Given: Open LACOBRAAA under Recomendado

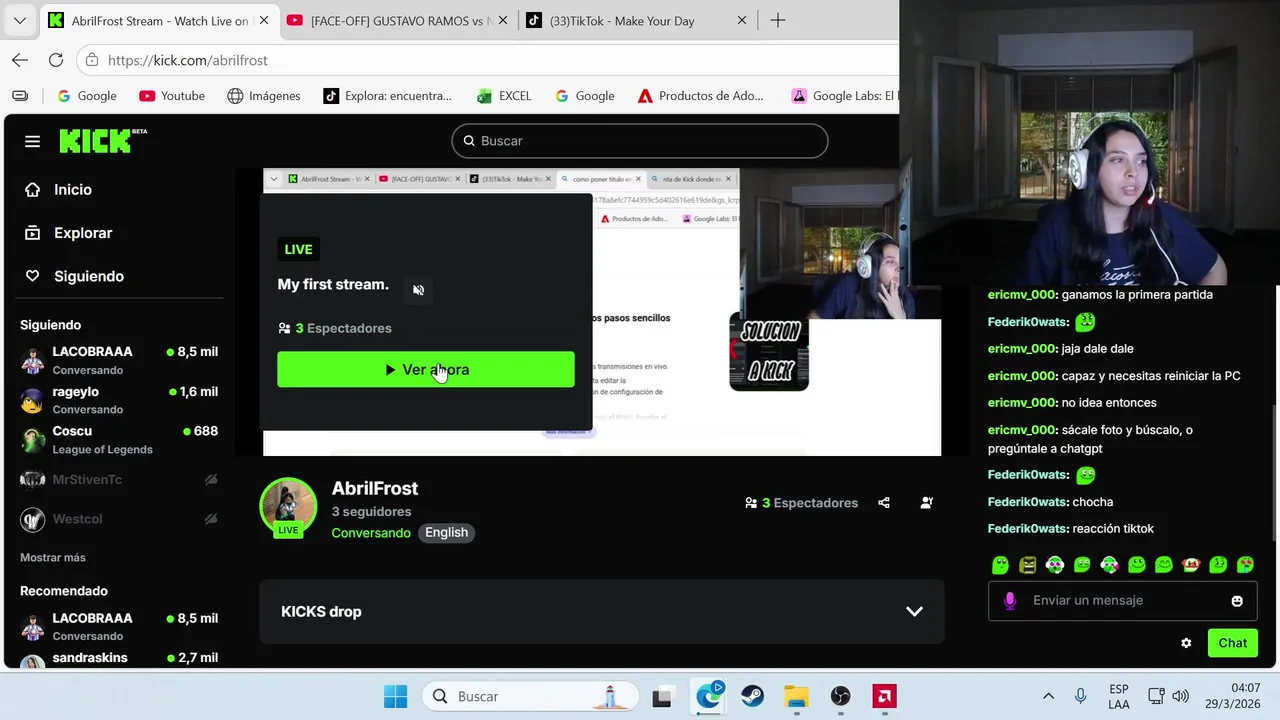Looking at the screenshot, I should [x=119, y=626].
